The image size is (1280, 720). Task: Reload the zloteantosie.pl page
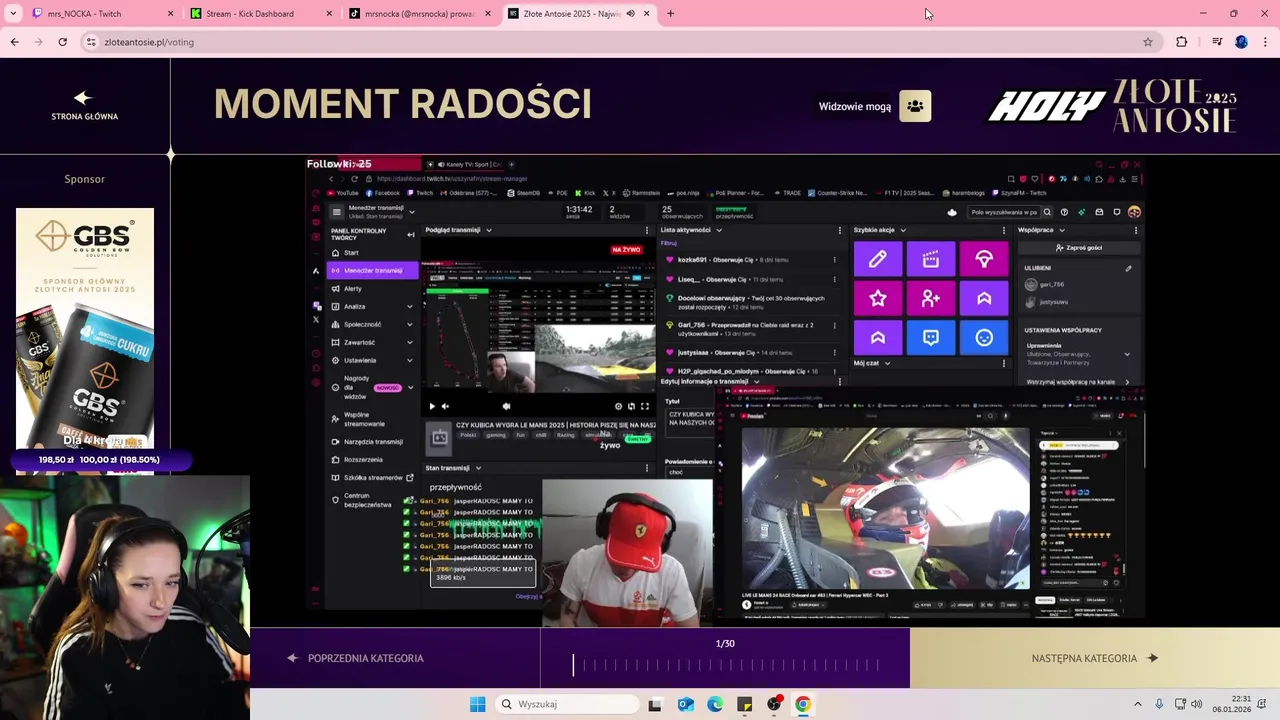pos(62,42)
